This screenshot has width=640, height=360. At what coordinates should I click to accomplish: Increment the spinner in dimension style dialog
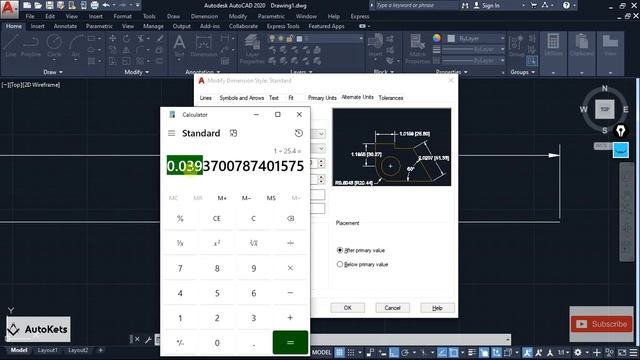(x=321, y=161)
